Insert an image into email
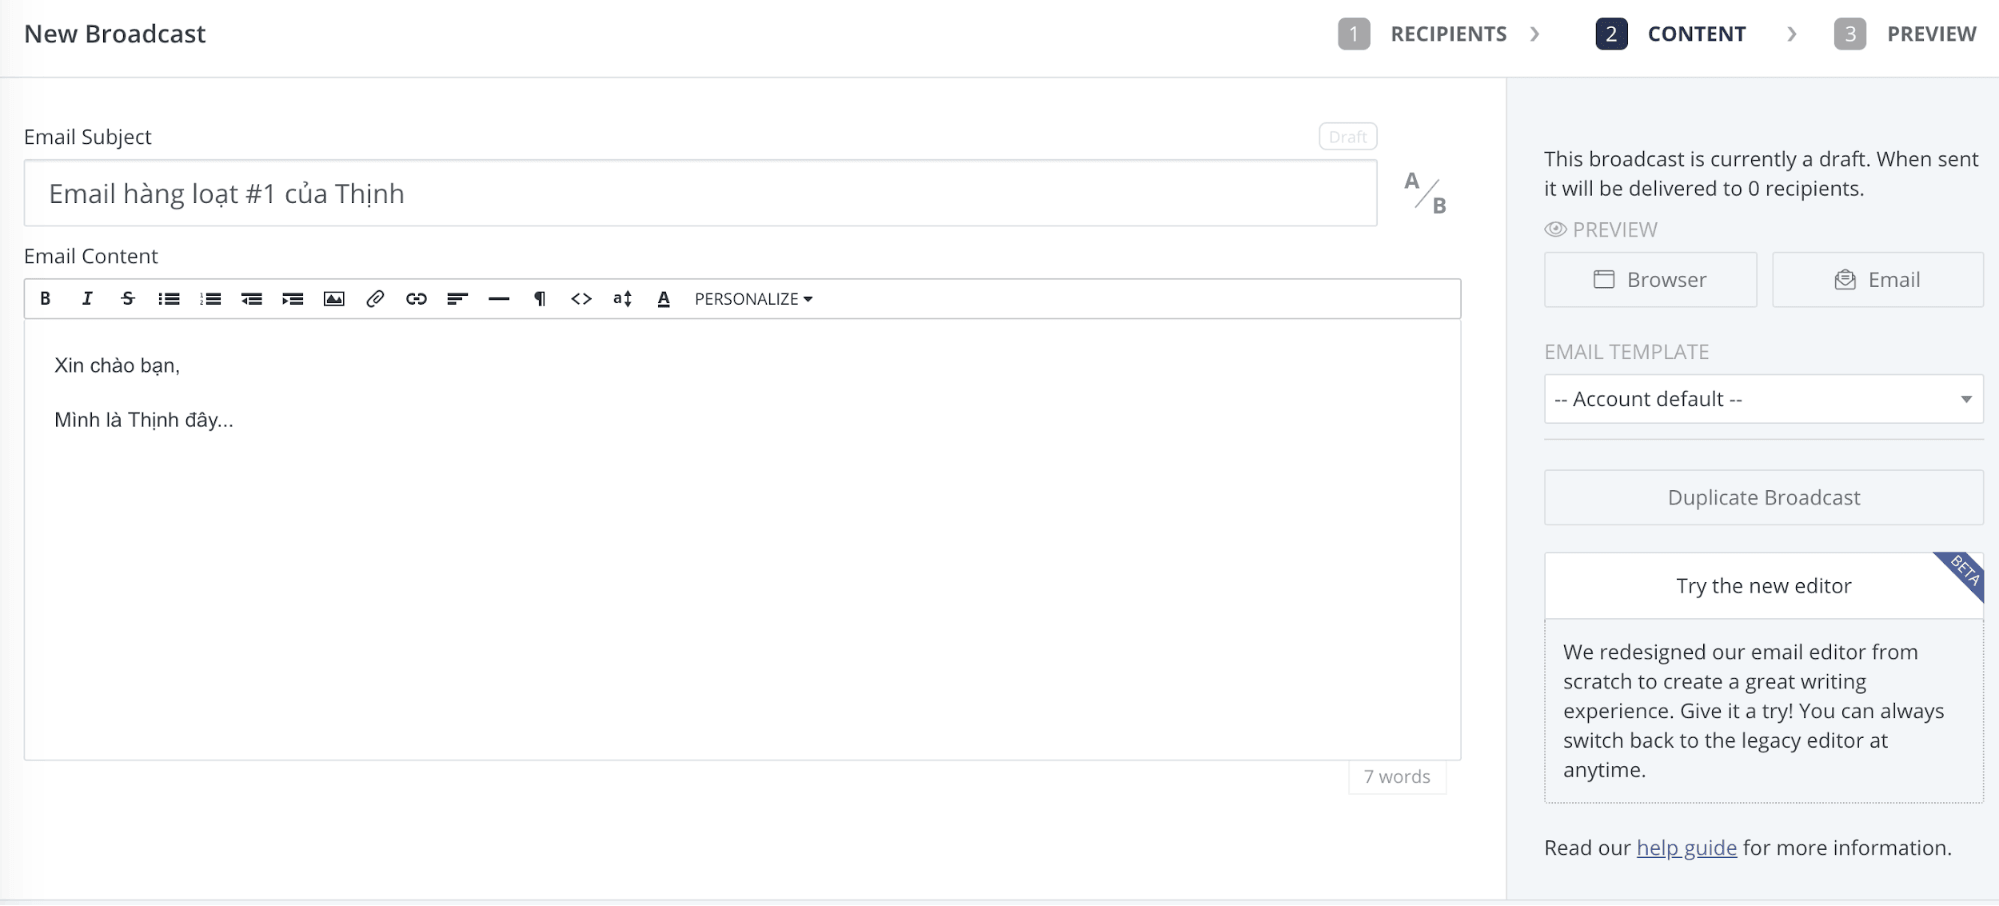 pos(334,299)
